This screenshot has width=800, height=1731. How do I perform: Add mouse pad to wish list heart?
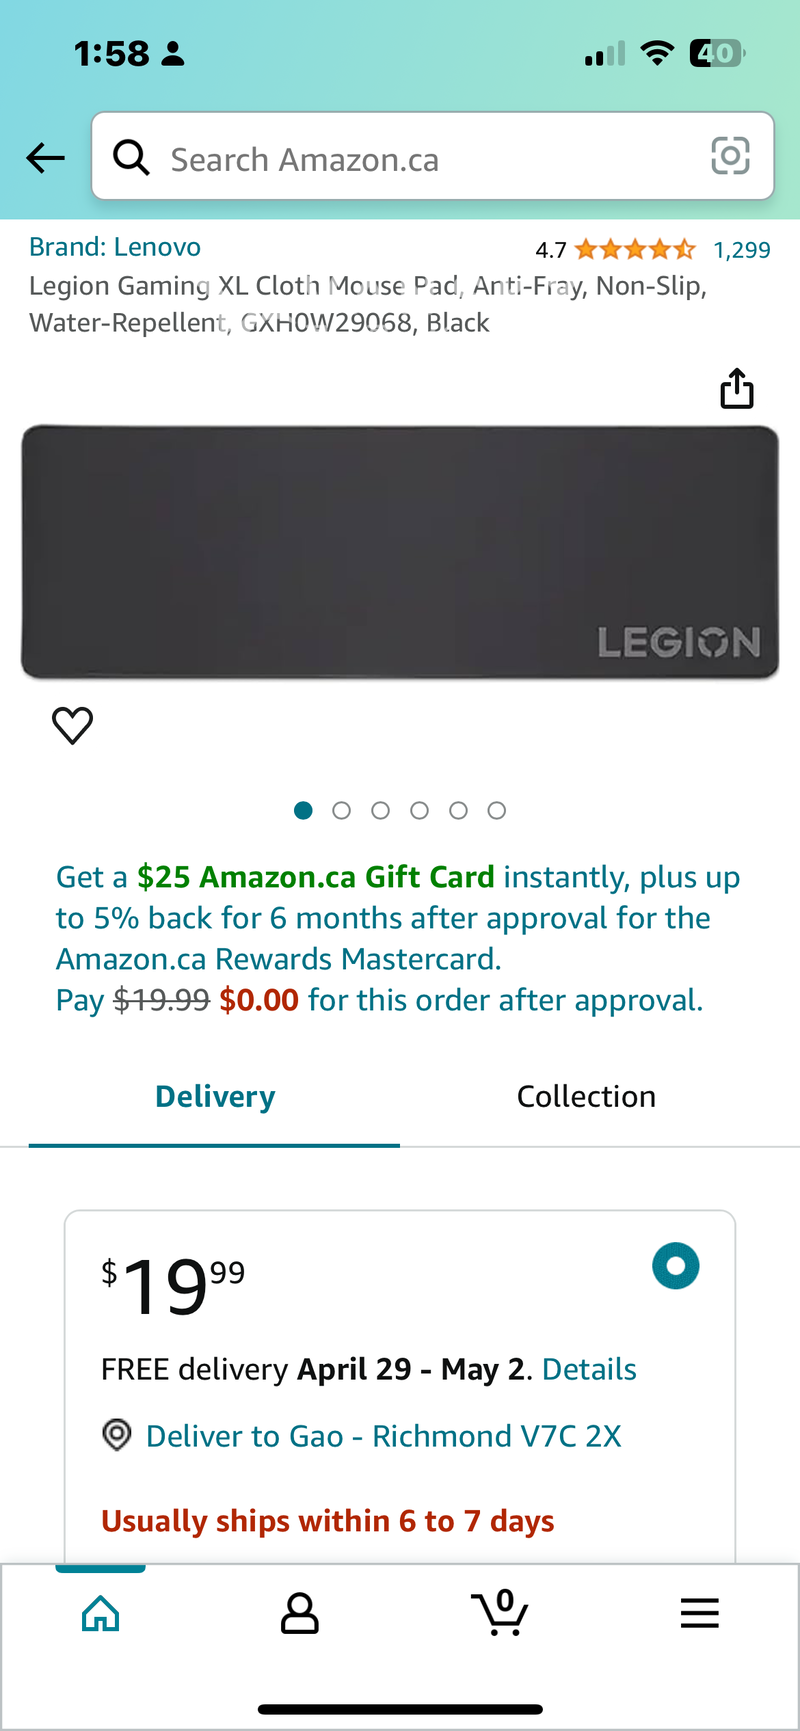[72, 725]
